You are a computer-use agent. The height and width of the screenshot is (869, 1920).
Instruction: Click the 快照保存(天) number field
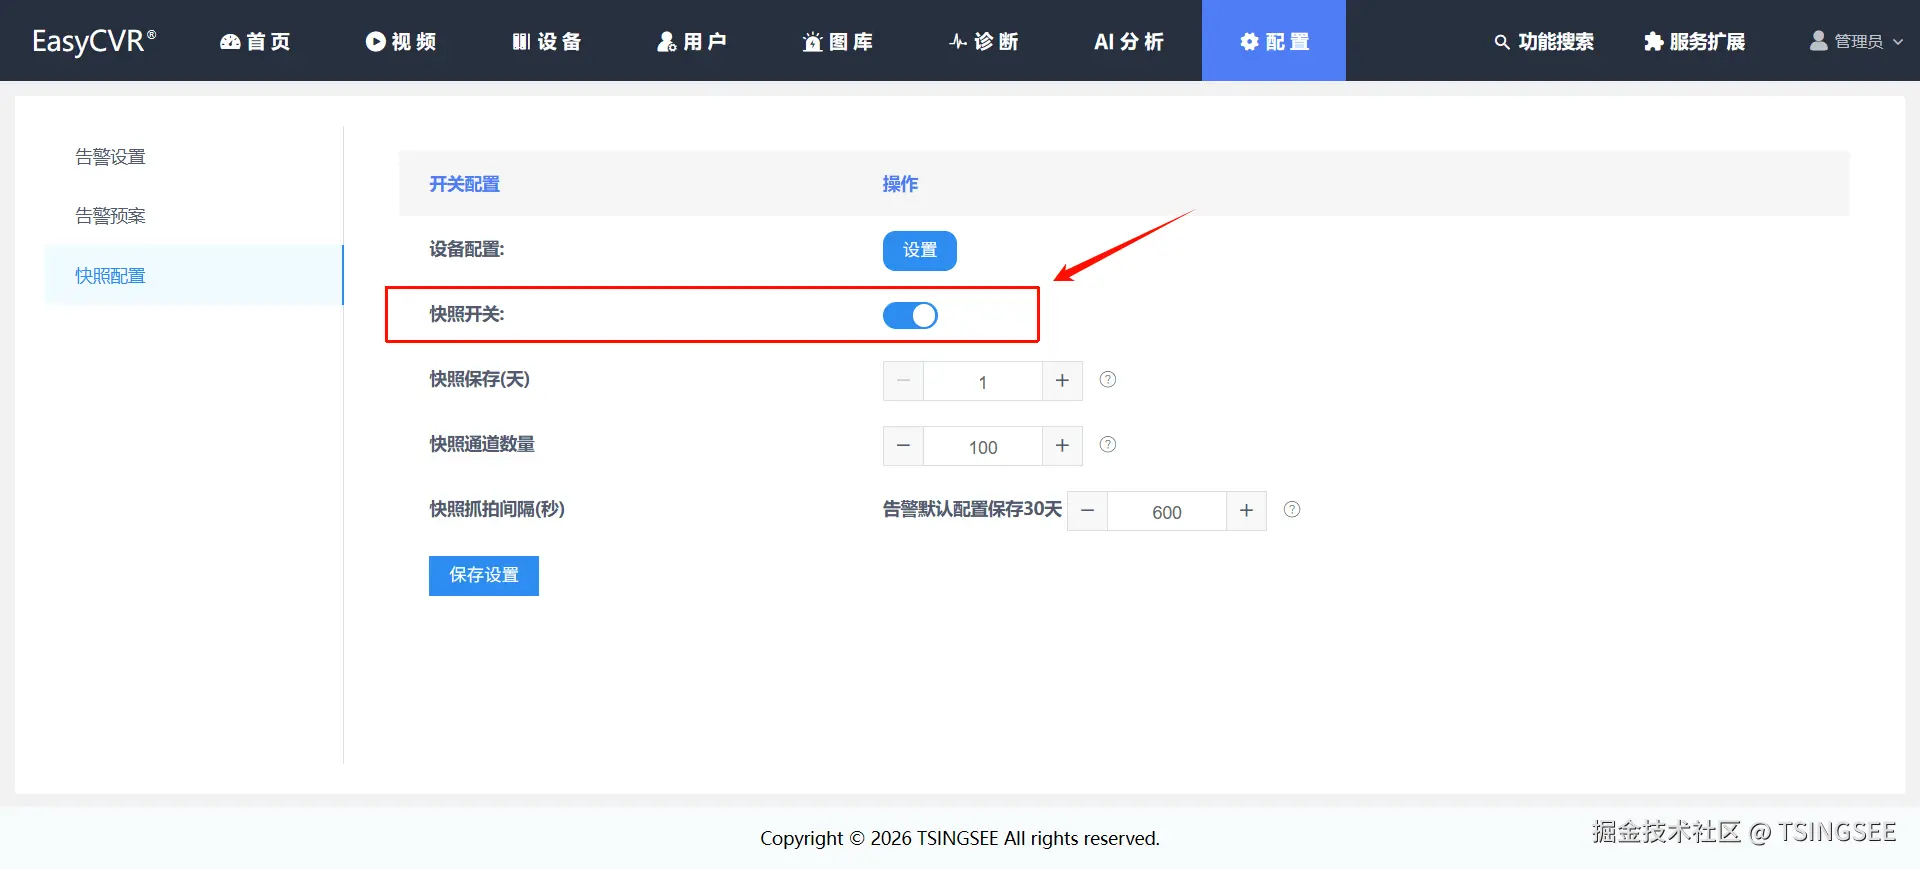983,381
